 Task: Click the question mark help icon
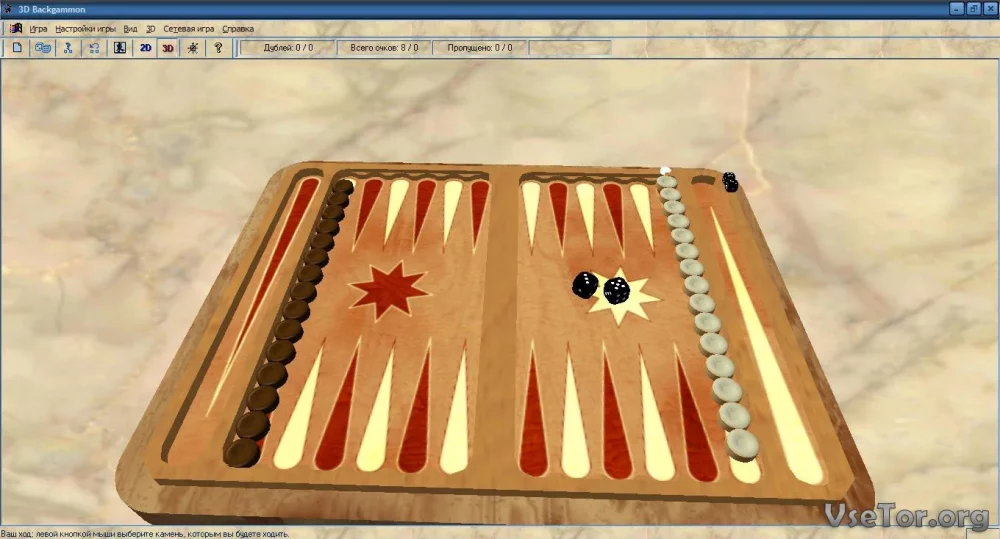[x=219, y=47]
